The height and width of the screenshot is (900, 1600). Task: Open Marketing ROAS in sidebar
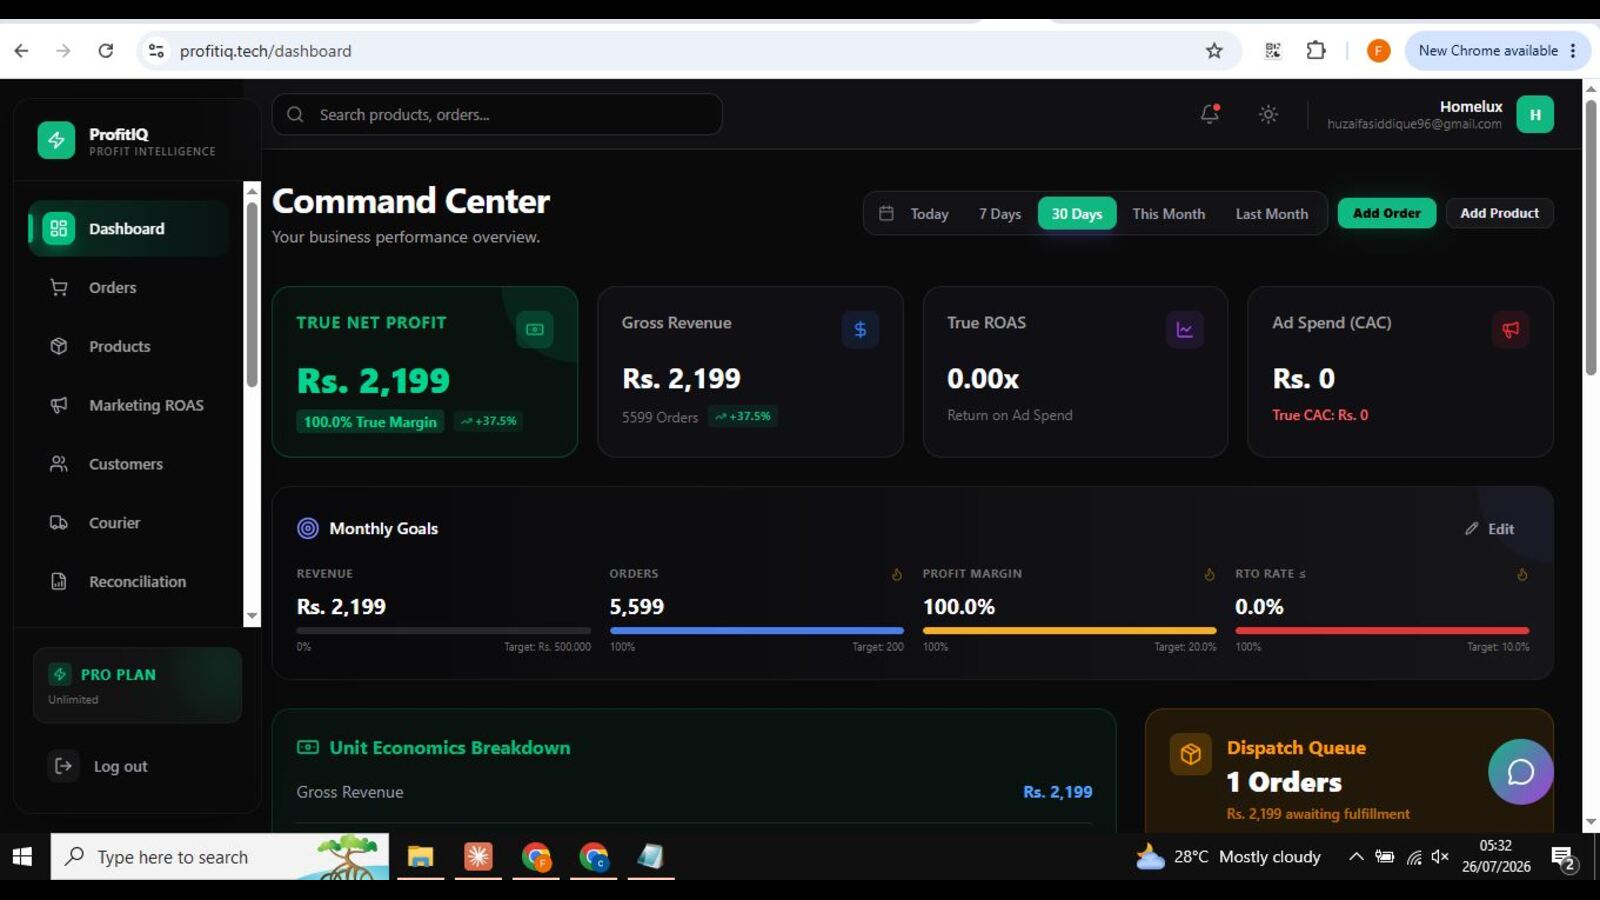129,405
